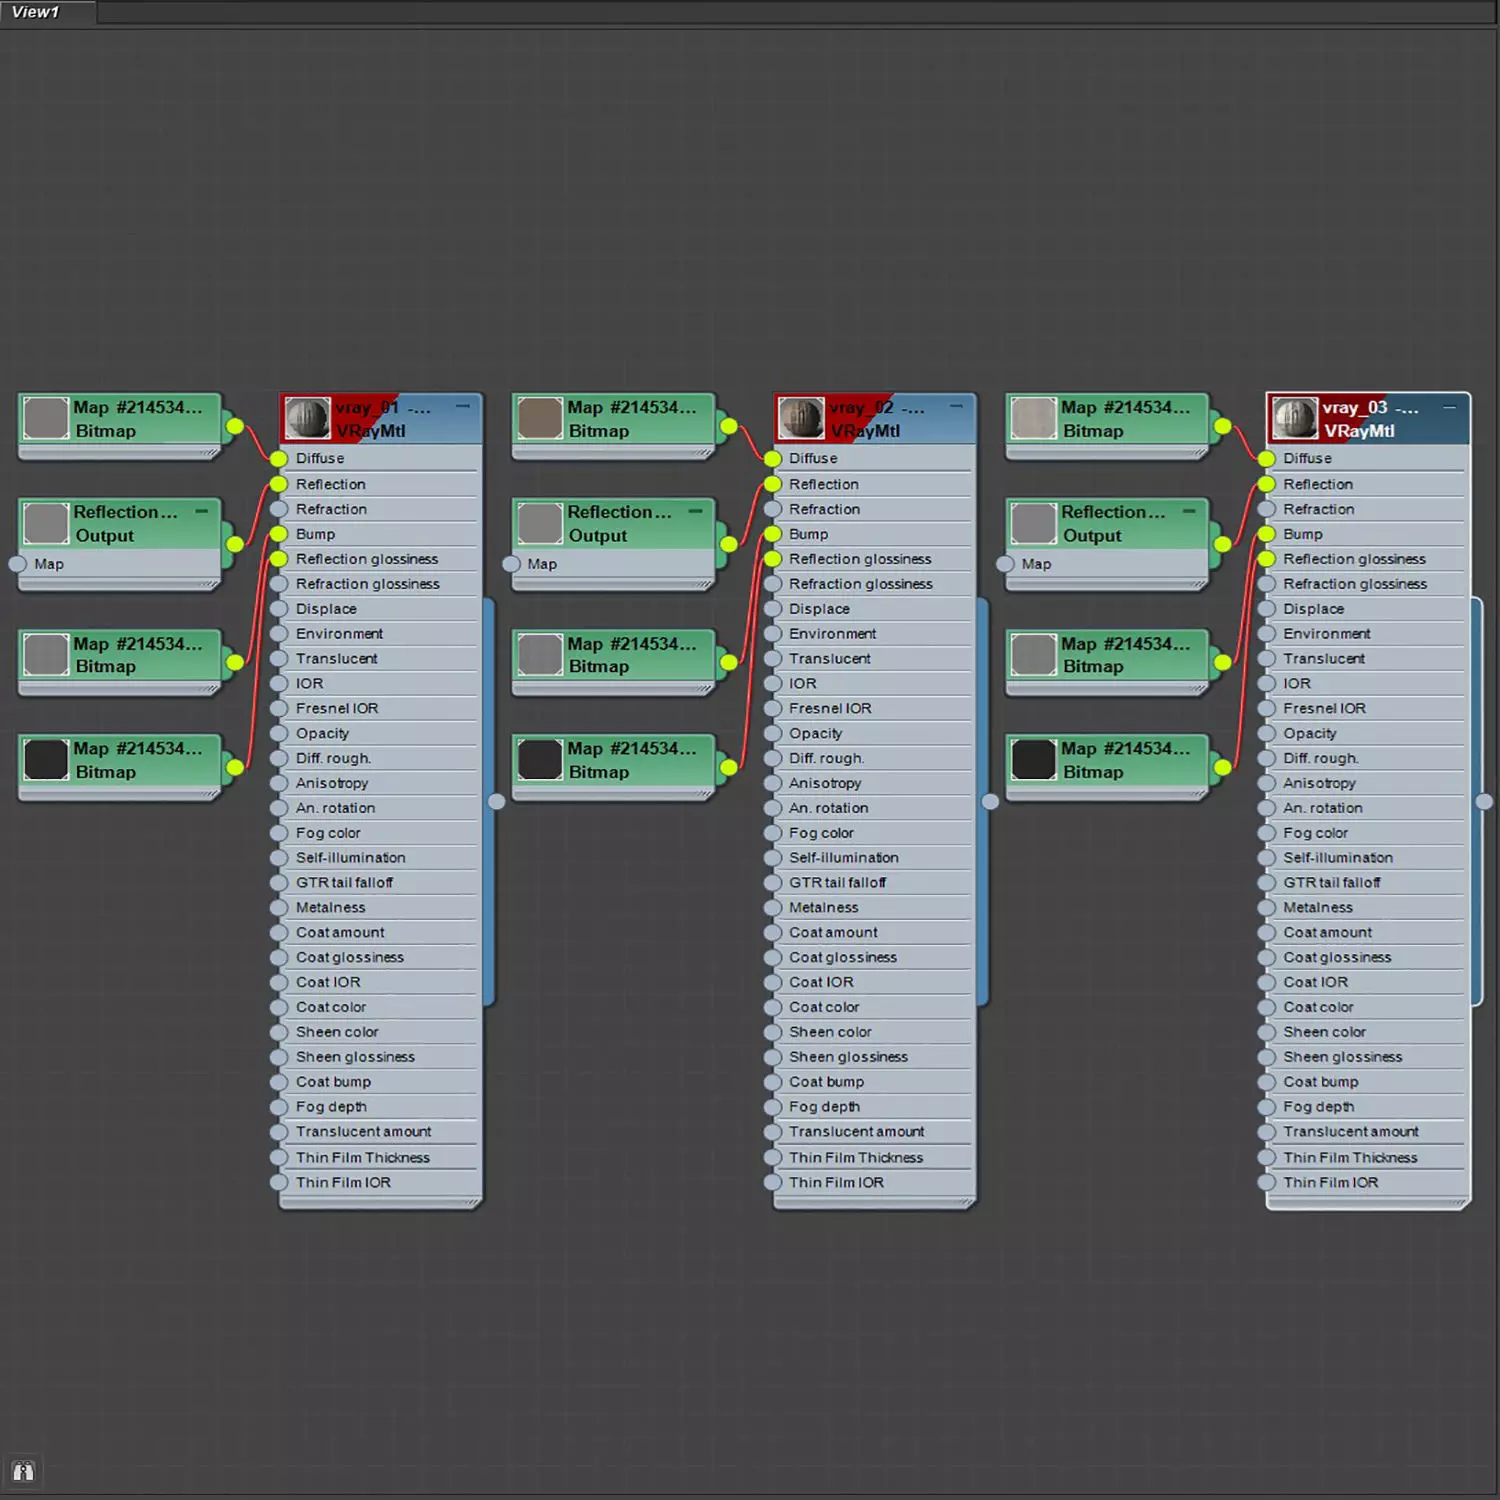Collapse the Reflection Output node feeding vray_02
Screen dimensions: 1500x1500
click(696, 511)
